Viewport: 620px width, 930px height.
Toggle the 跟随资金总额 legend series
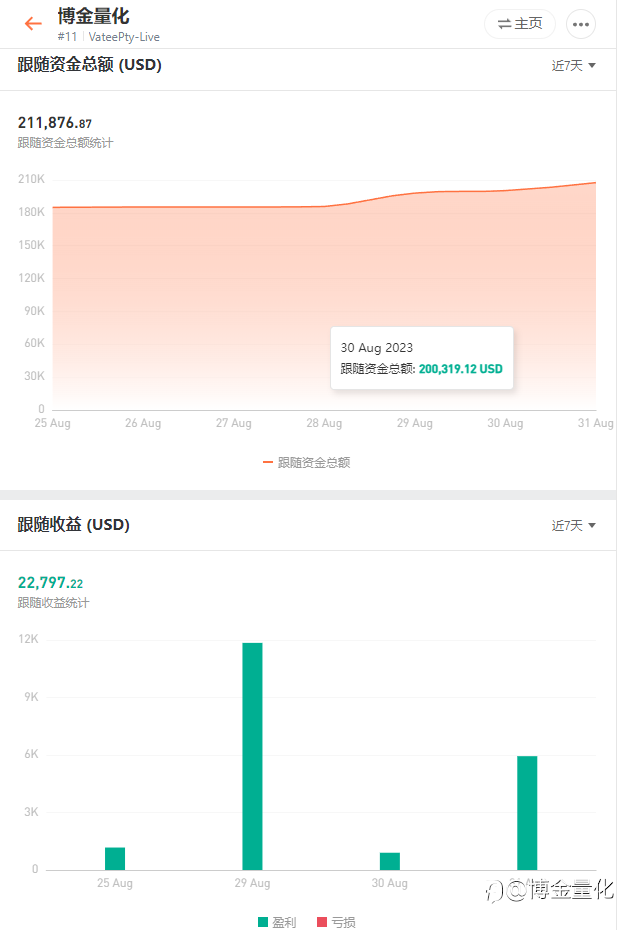point(307,463)
